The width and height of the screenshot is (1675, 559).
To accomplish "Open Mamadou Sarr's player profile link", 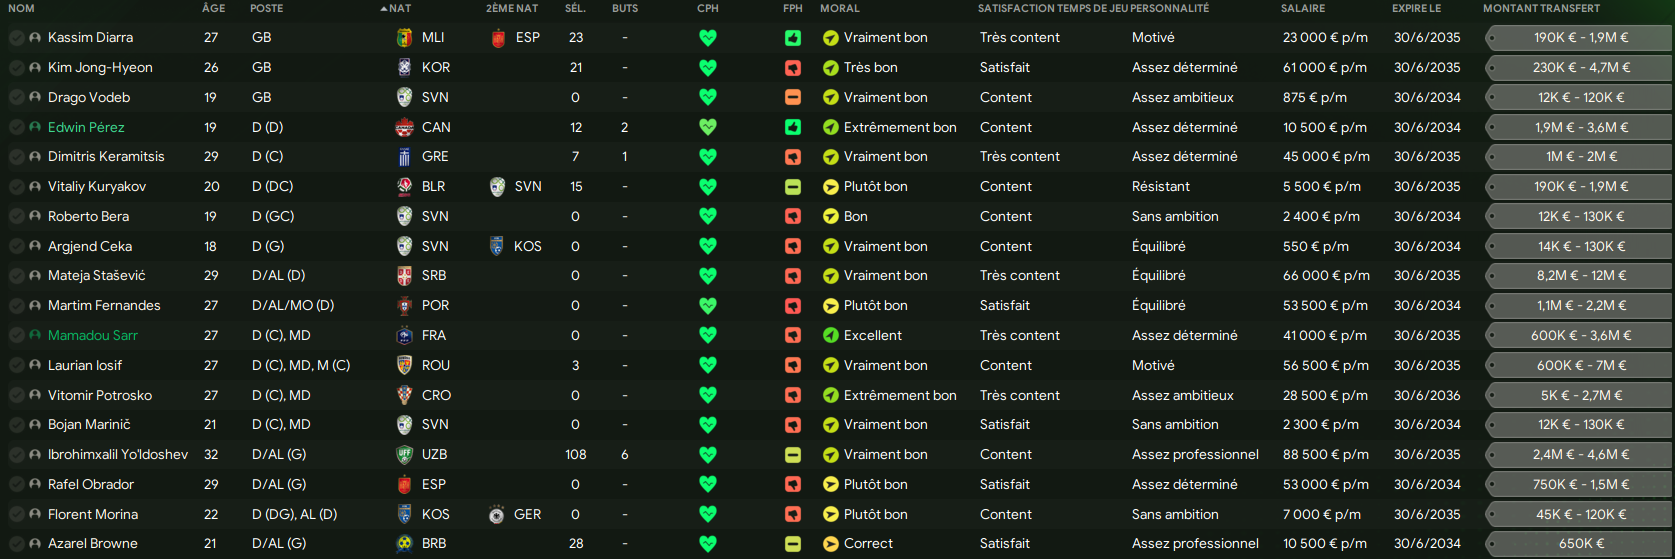I will point(93,336).
